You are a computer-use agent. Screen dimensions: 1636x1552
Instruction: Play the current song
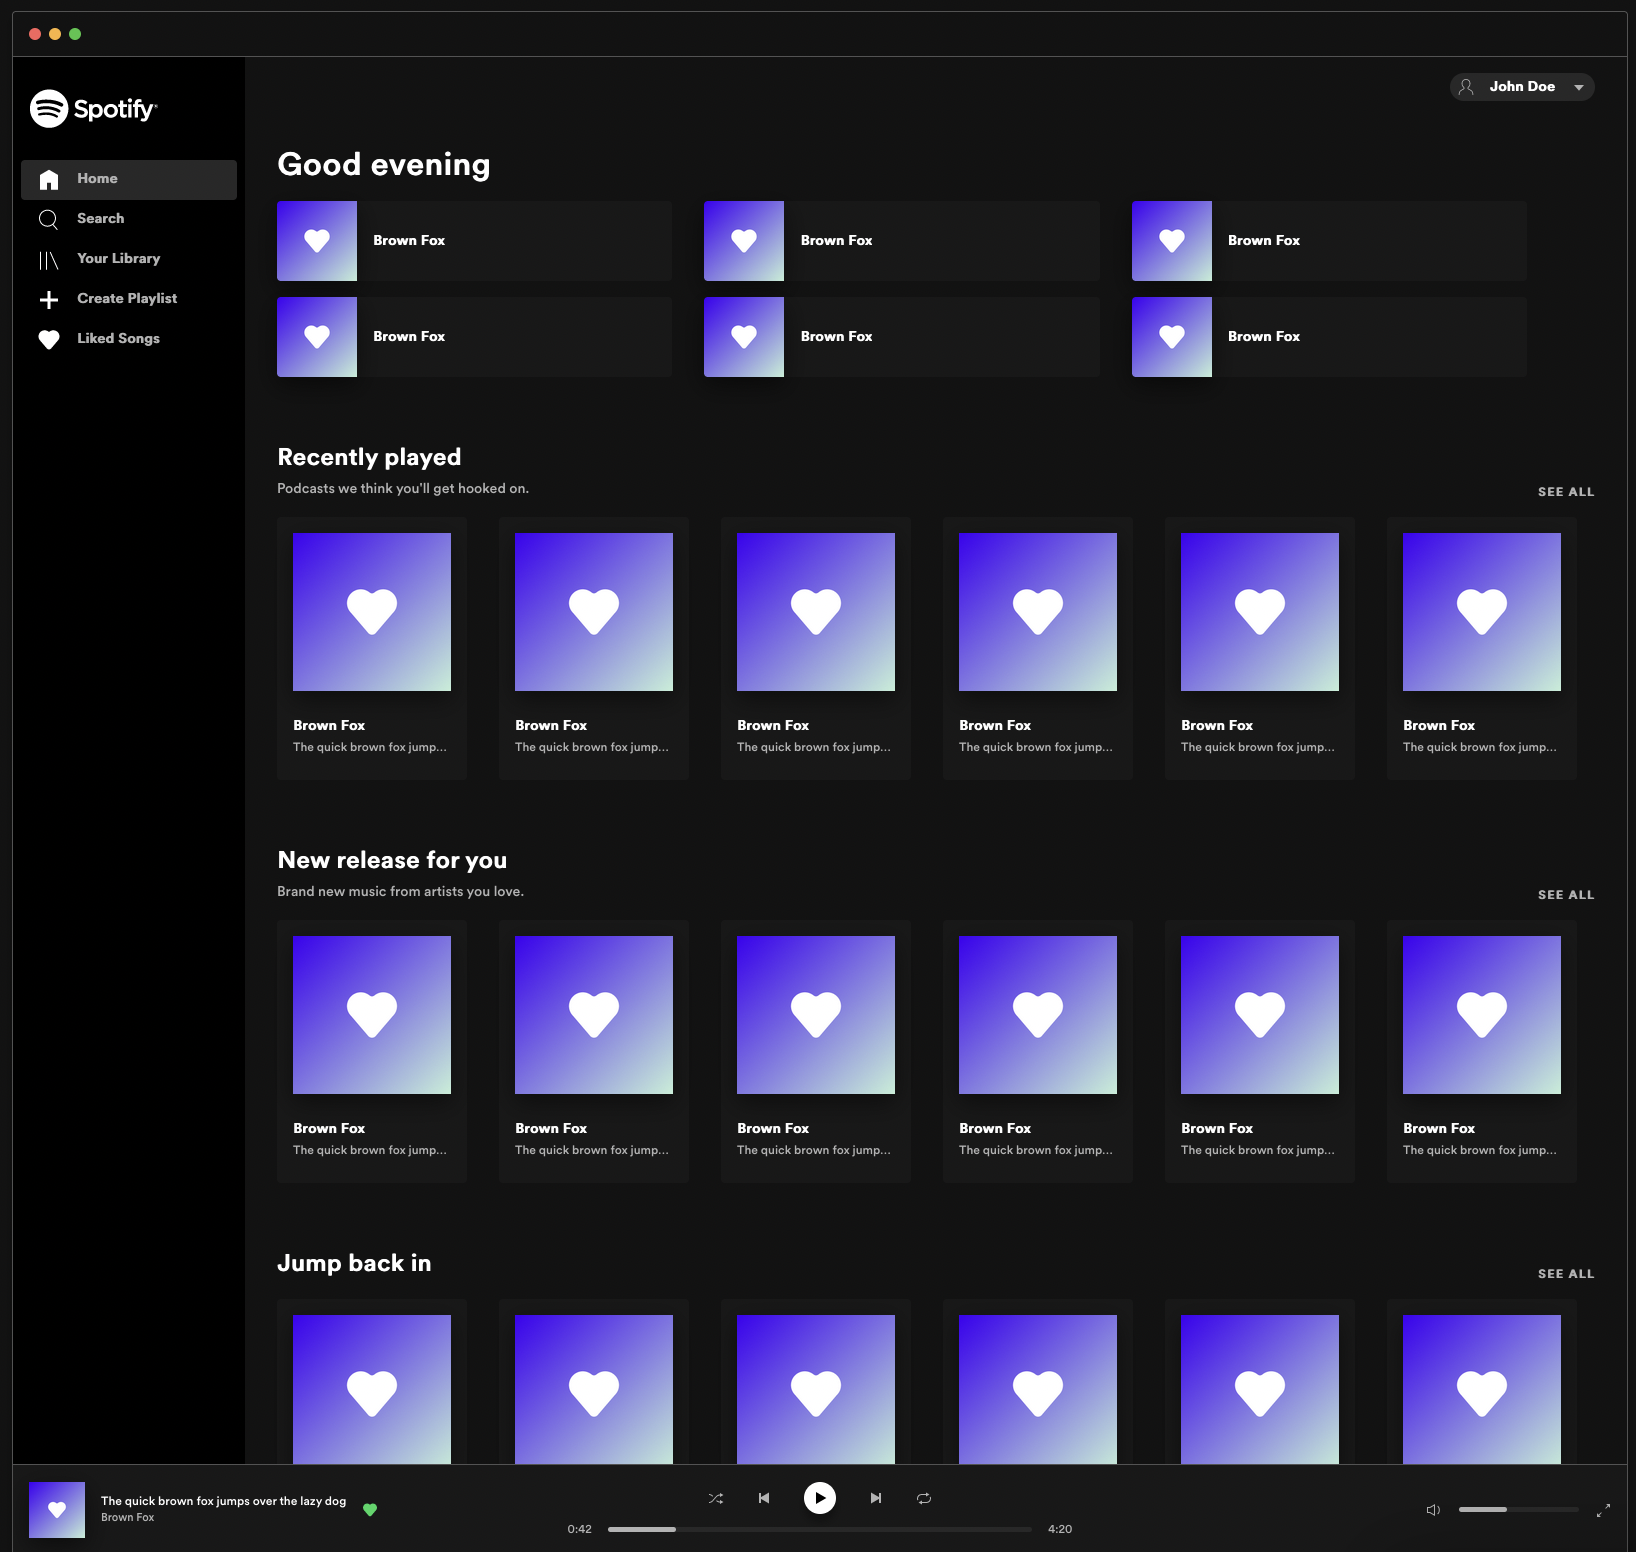click(819, 1497)
